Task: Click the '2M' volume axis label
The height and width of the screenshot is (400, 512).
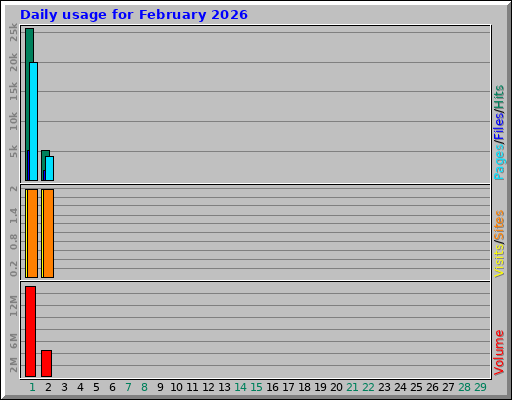Action: [x=13, y=365]
